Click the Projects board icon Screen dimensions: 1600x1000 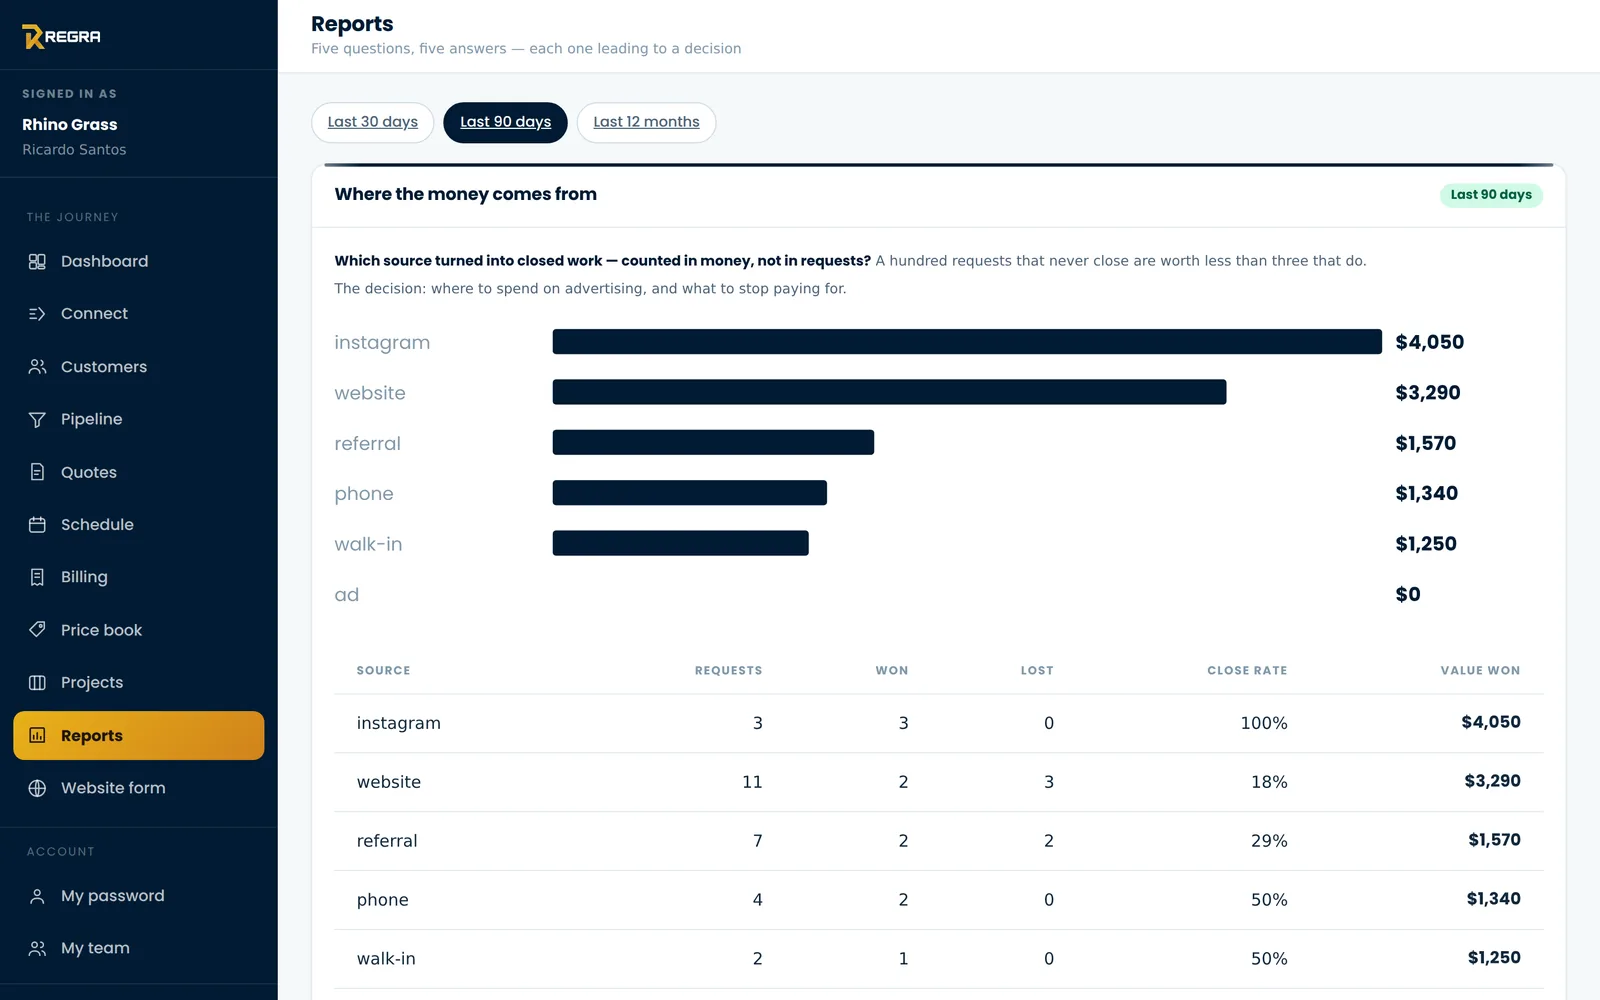[37, 683]
